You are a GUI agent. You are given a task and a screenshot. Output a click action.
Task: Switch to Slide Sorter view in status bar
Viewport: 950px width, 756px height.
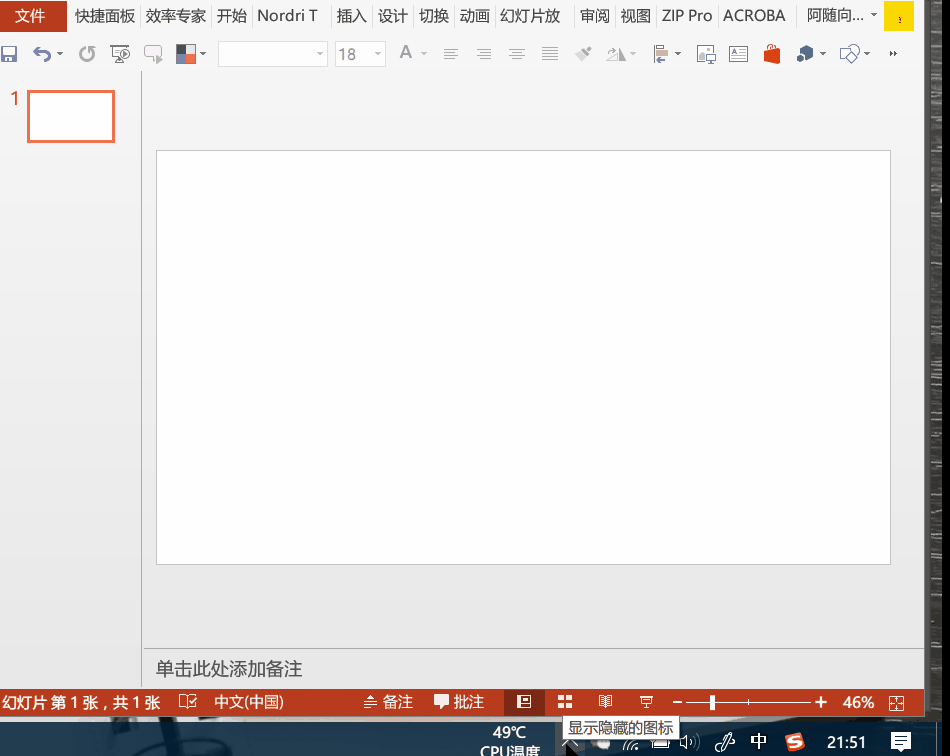[x=564, y=702]
